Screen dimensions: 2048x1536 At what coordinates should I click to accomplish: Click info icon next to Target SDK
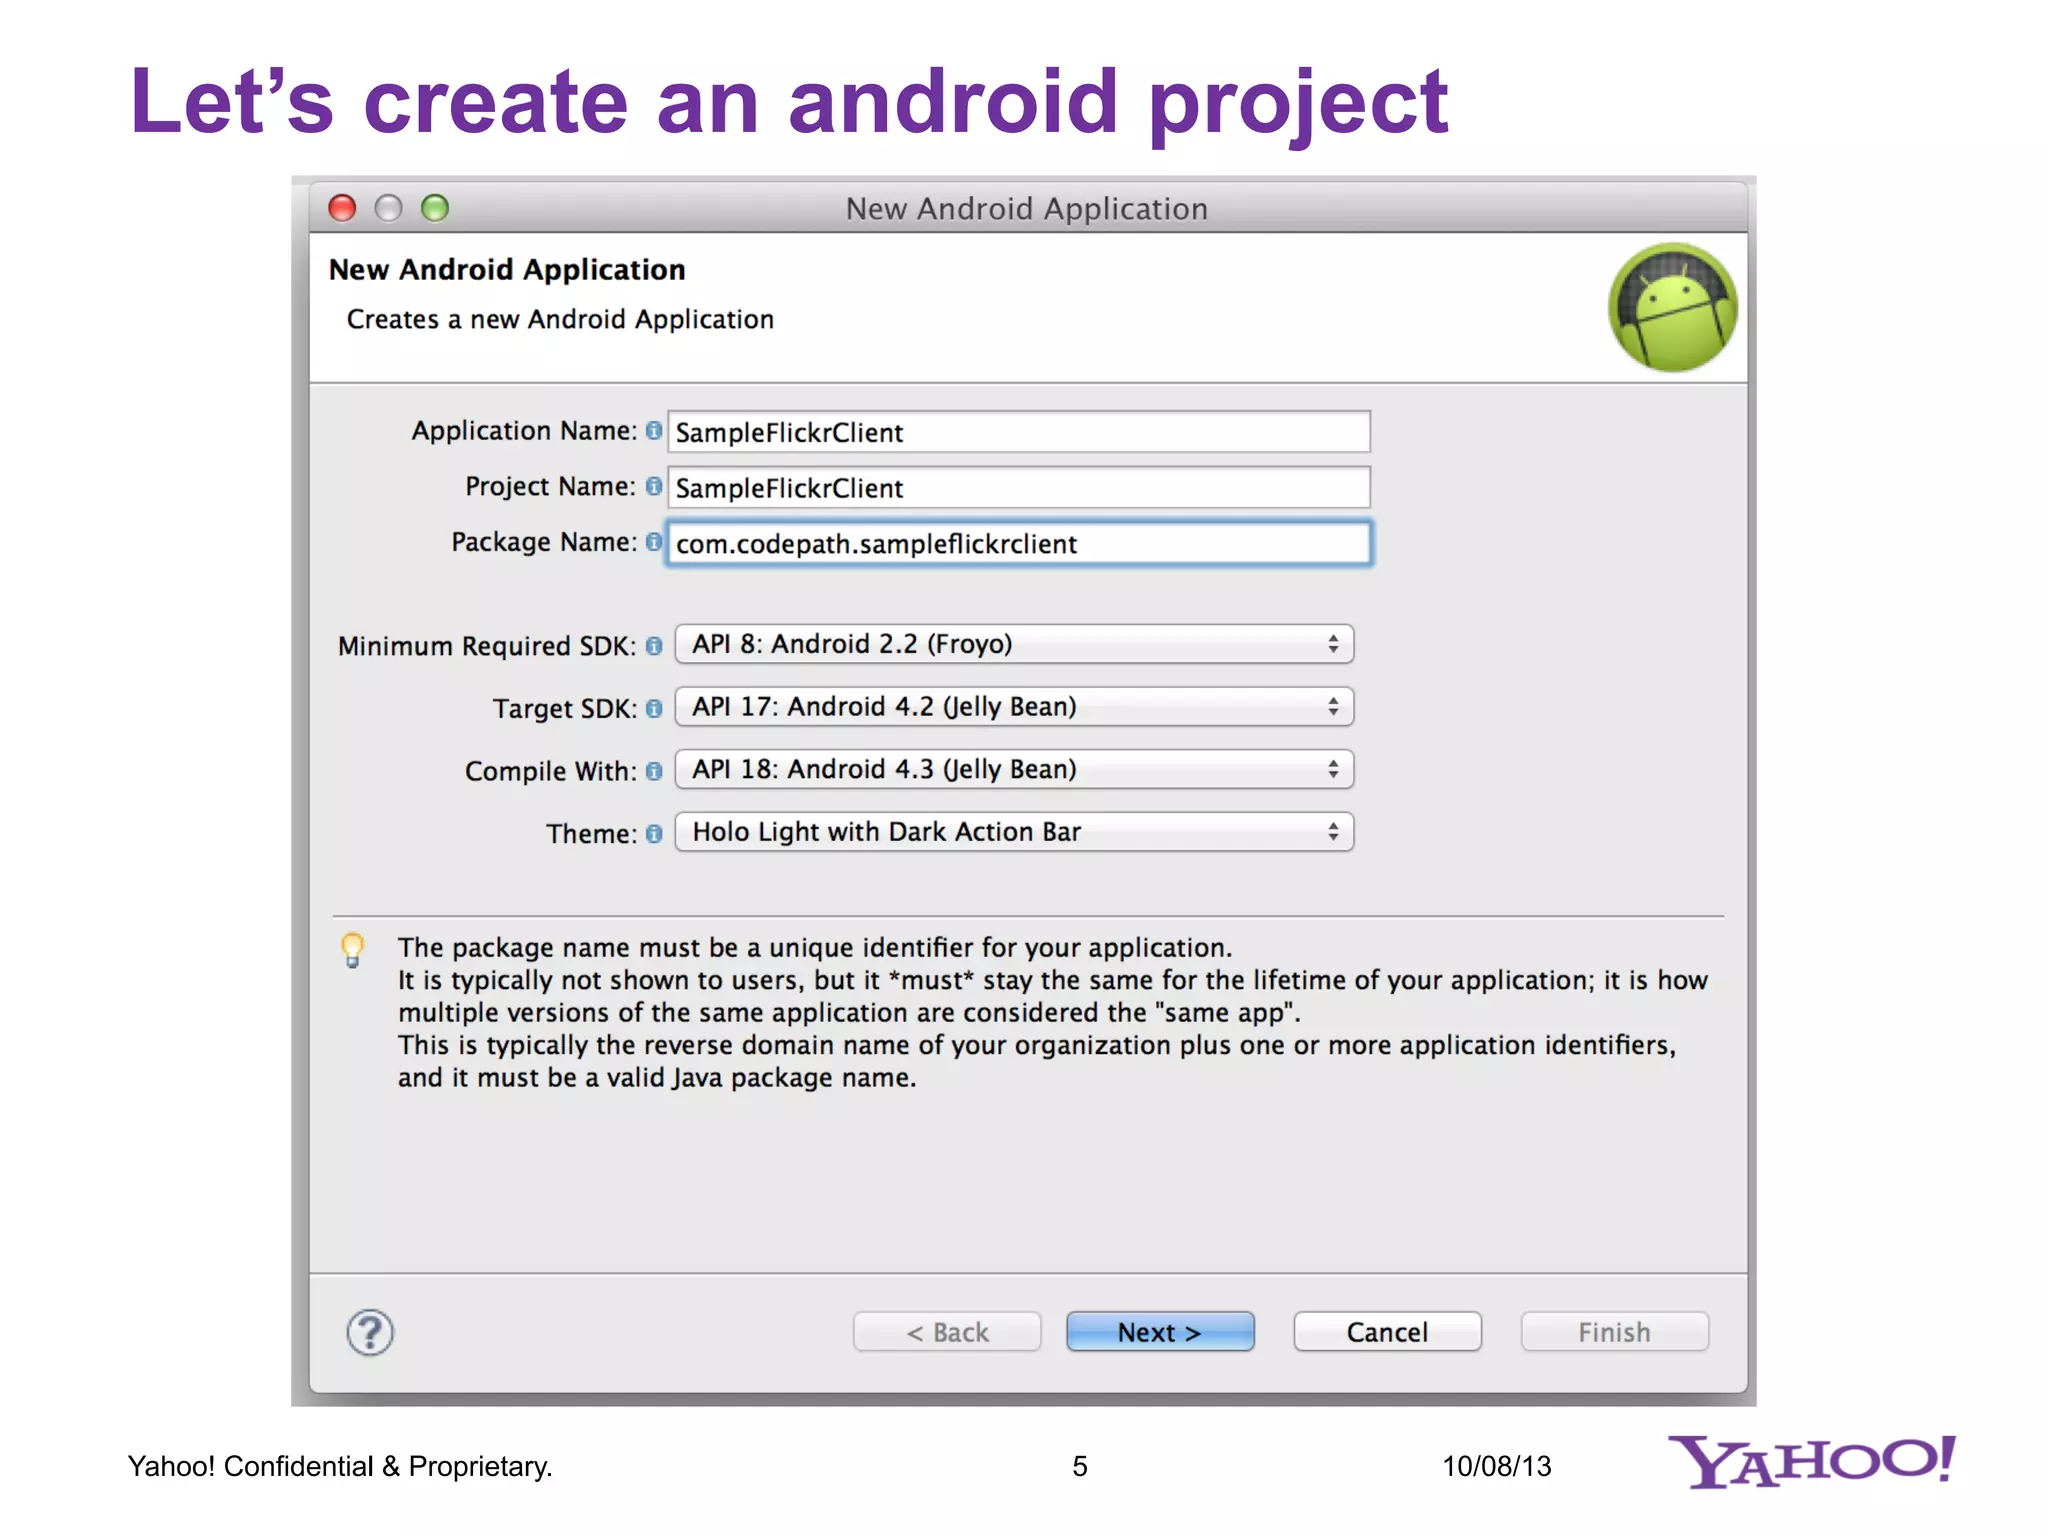pos(654,708)
